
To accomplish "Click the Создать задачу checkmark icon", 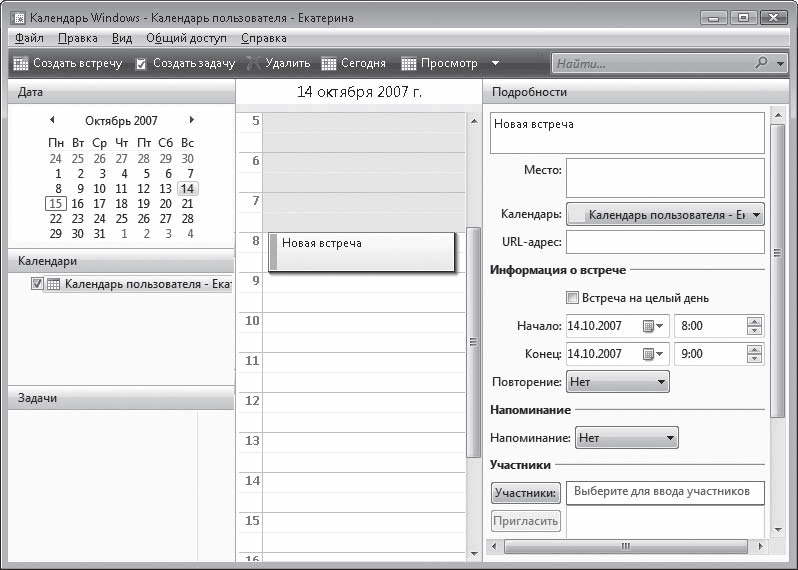I will click(141, 64).
